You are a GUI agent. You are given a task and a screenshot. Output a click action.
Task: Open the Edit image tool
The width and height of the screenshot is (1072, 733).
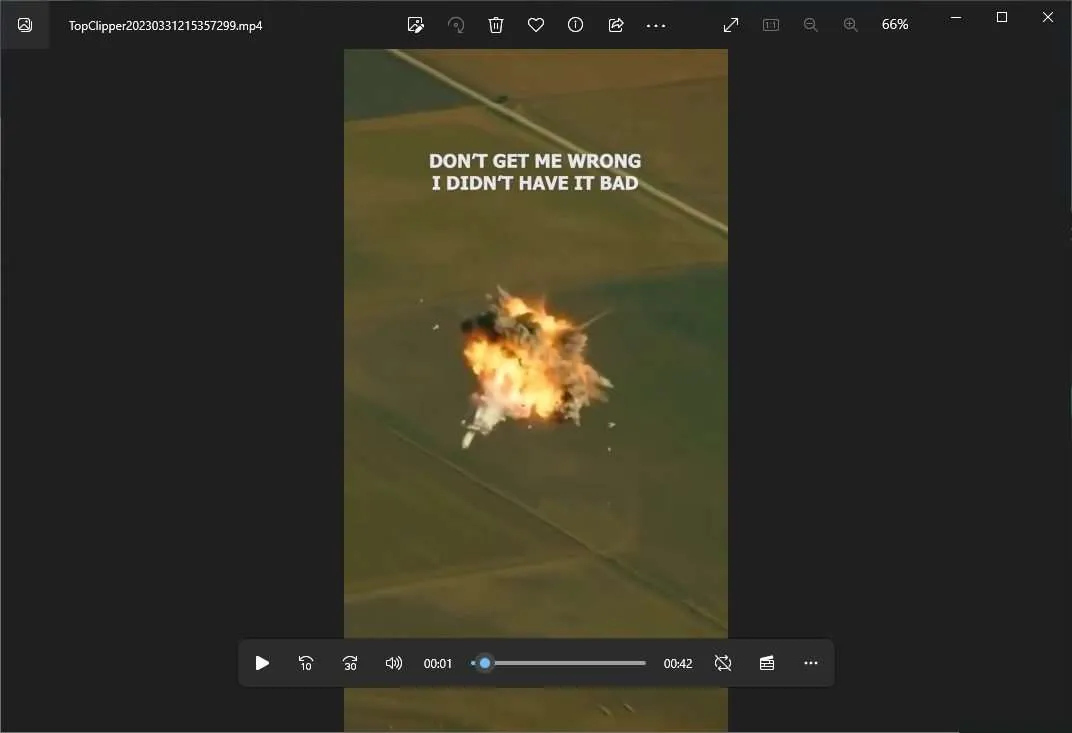(x=416, y=25)
